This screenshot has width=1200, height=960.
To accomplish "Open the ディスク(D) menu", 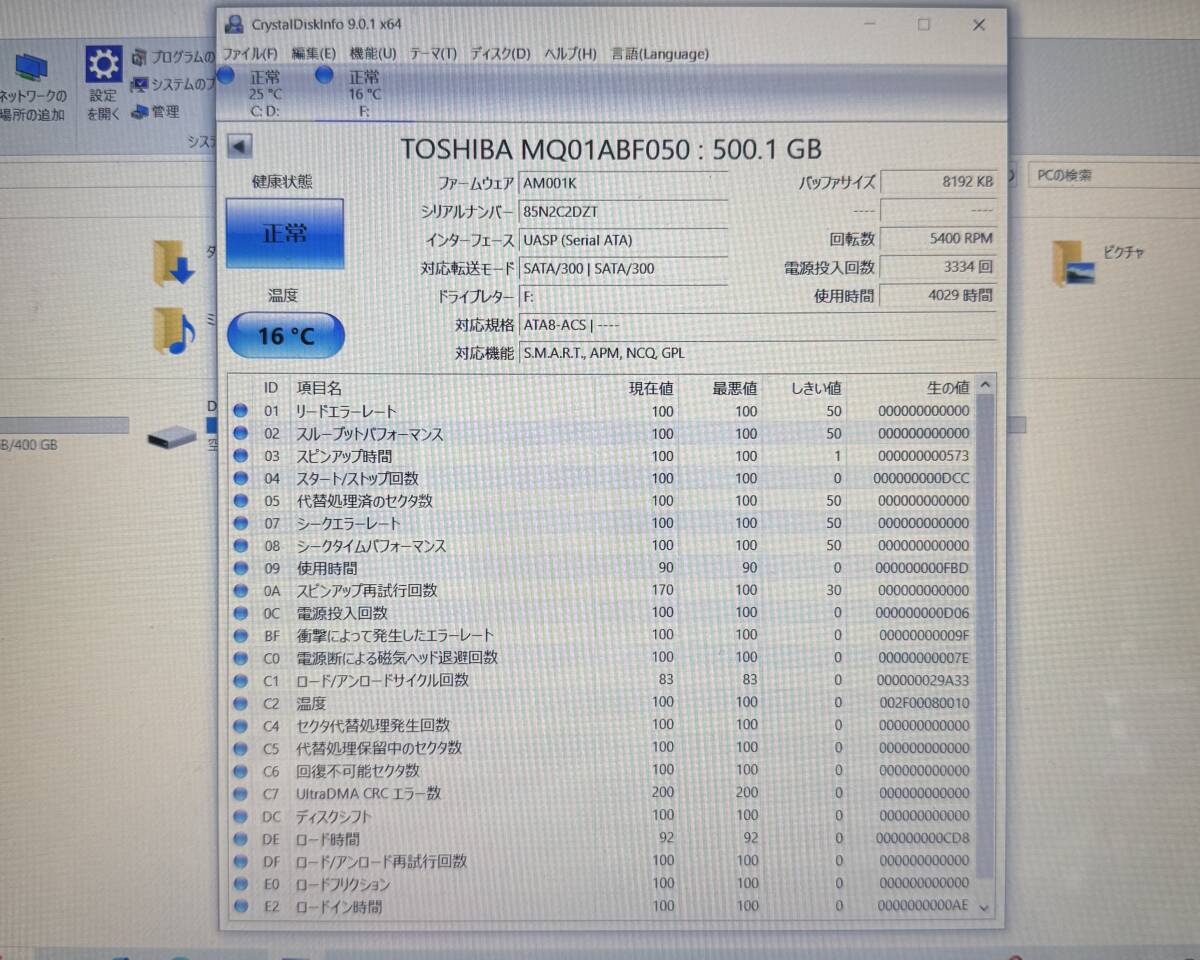I will (x=500, y=54).
